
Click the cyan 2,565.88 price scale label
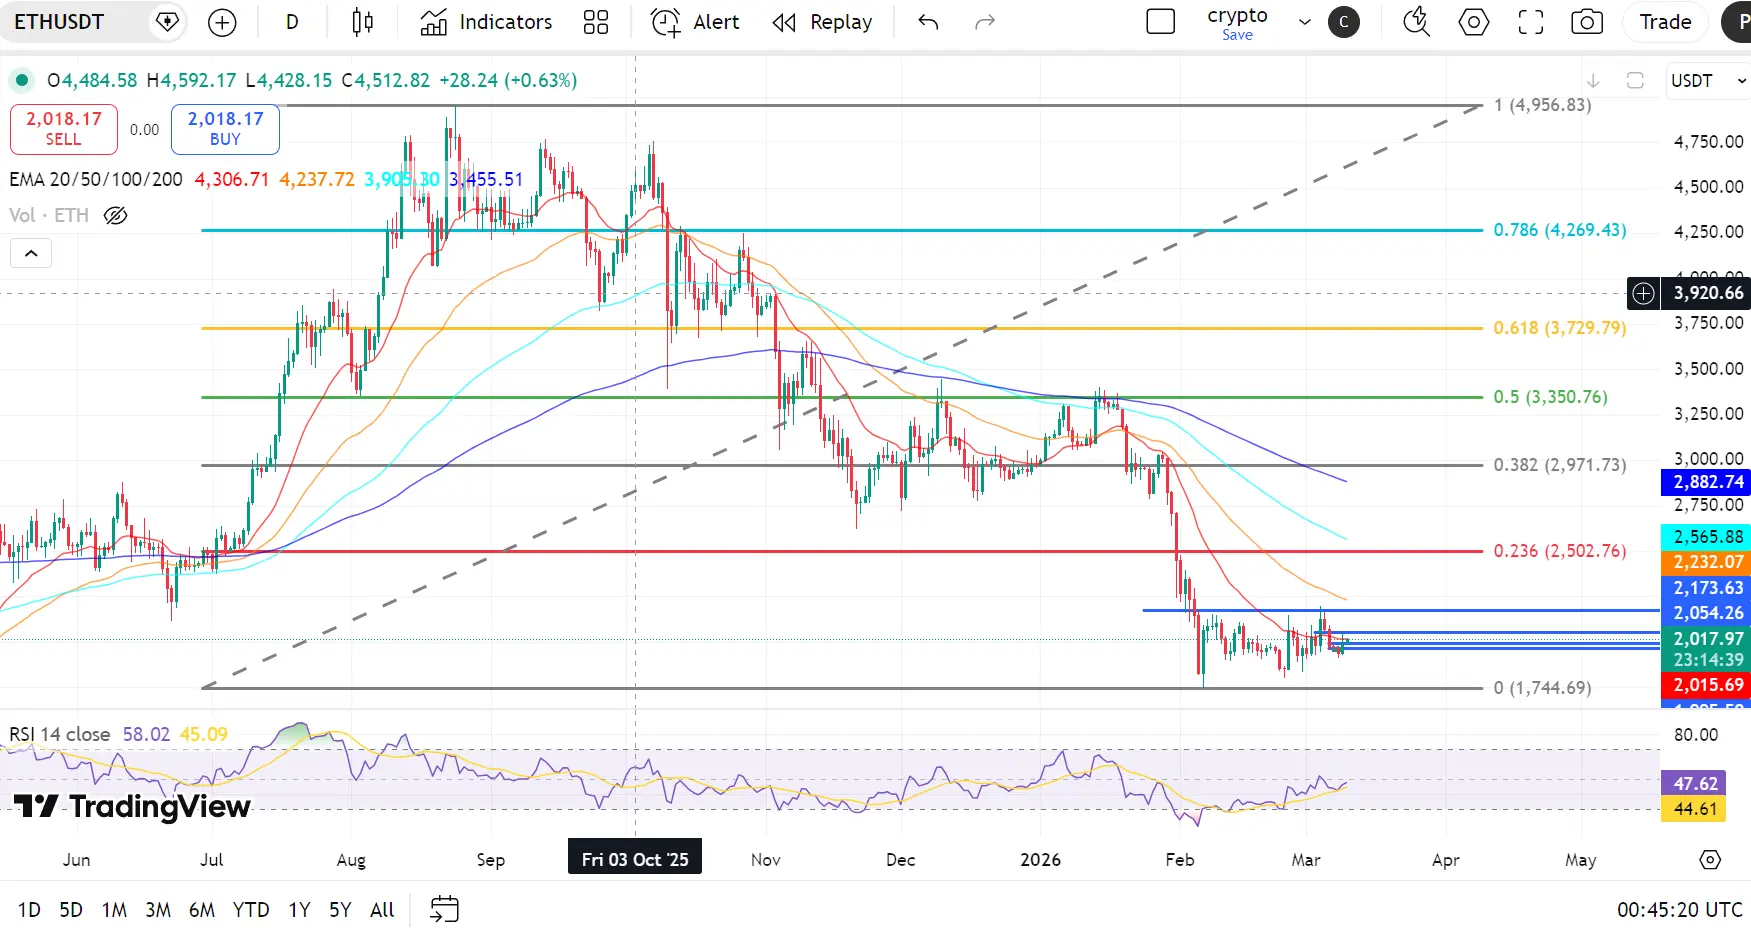tap(1706, 537)
